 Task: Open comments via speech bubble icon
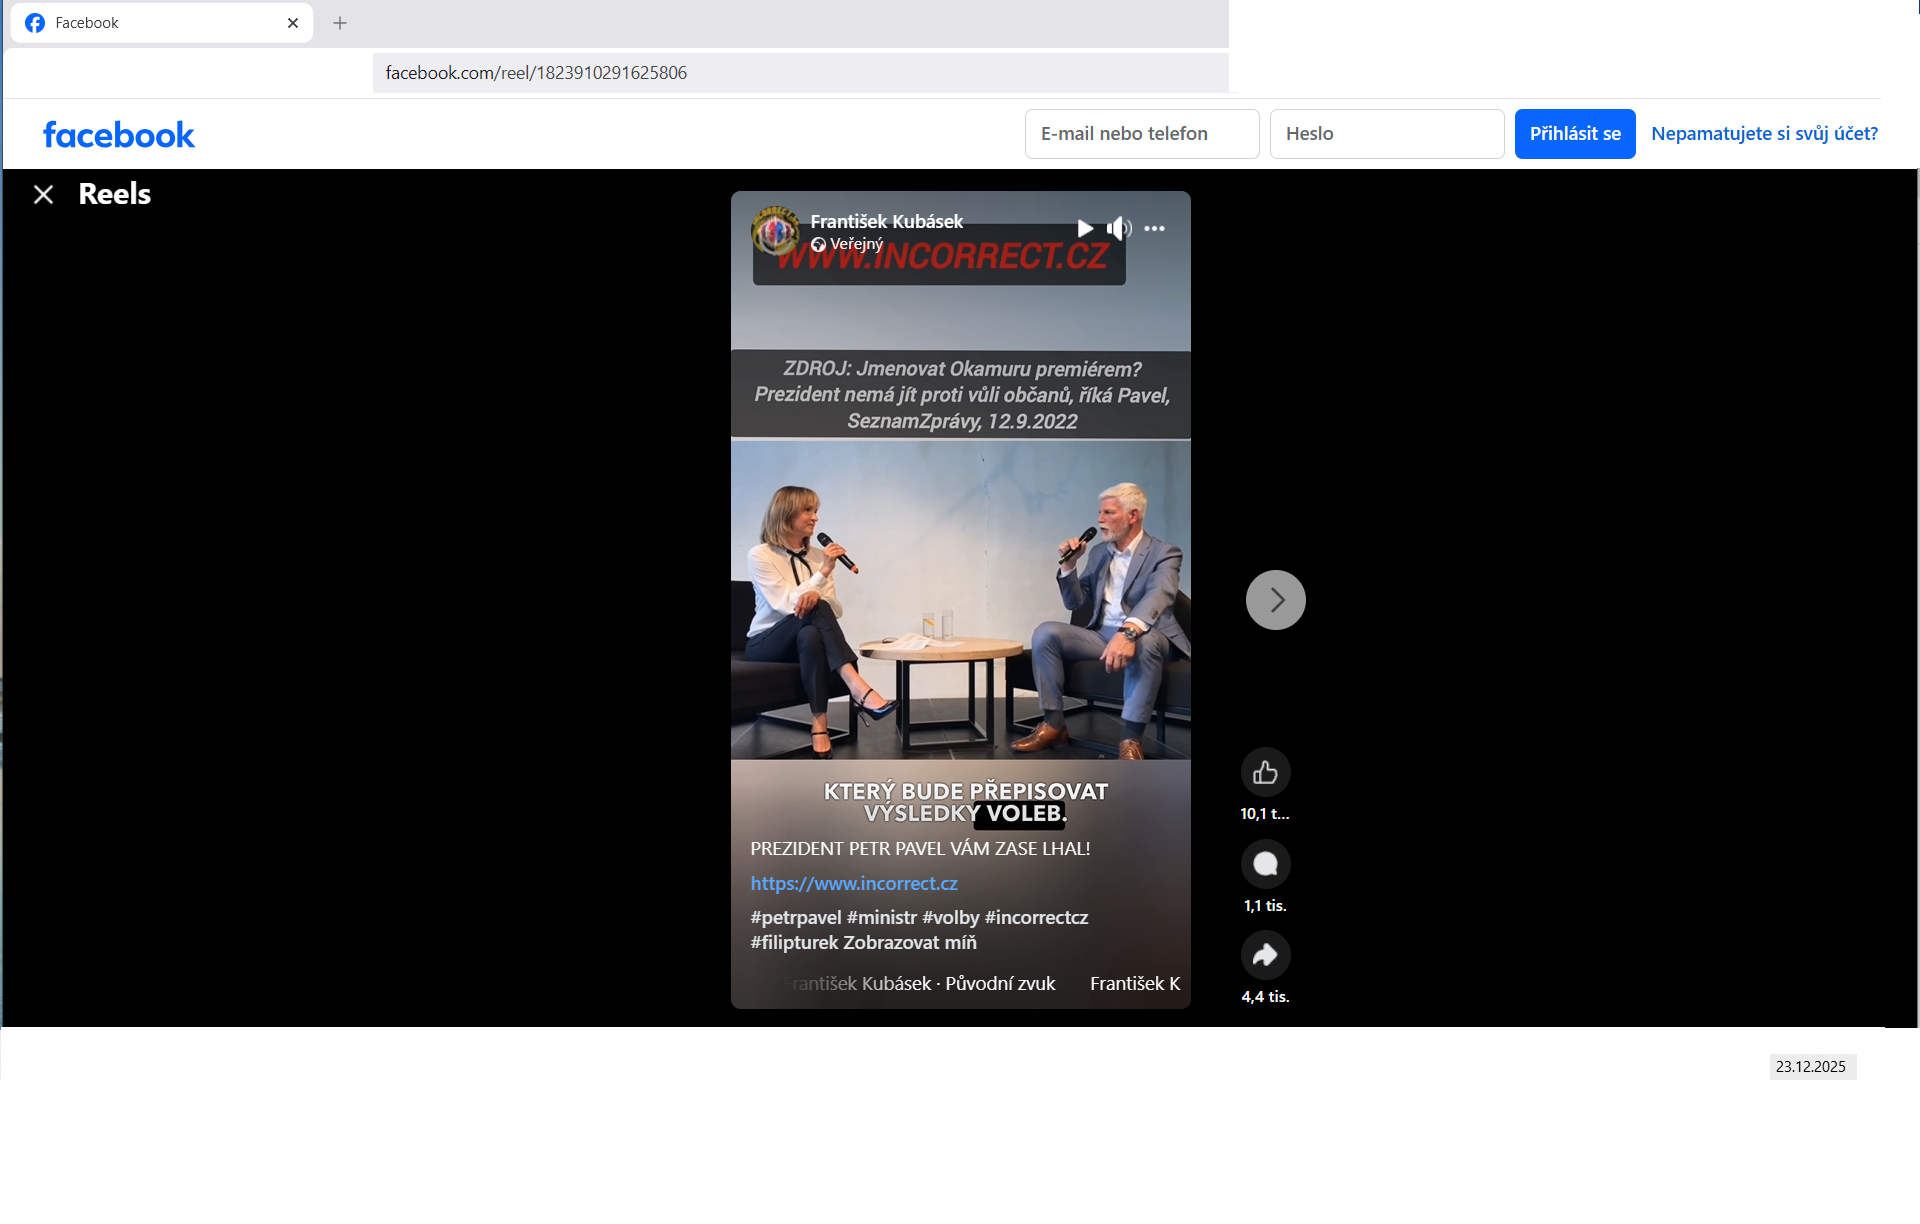[x=1265, y=864]
